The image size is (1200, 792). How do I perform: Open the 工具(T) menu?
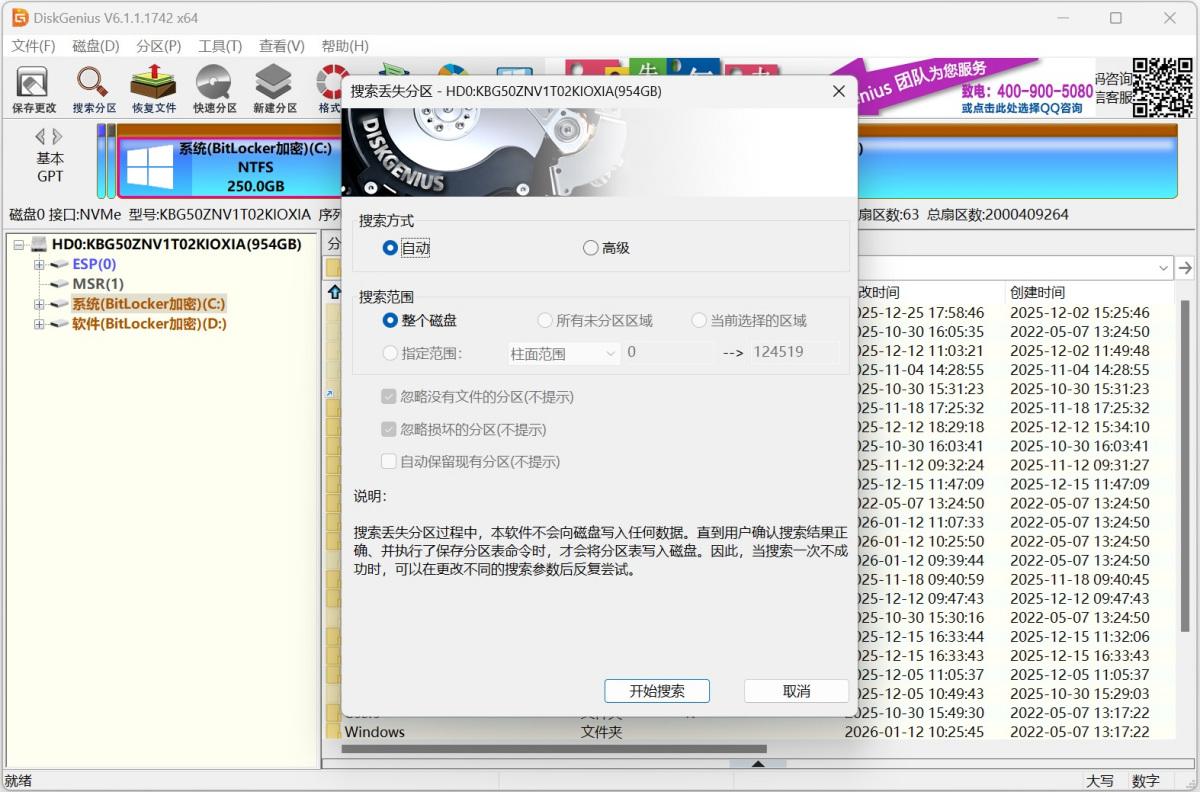tap(220, 46)
